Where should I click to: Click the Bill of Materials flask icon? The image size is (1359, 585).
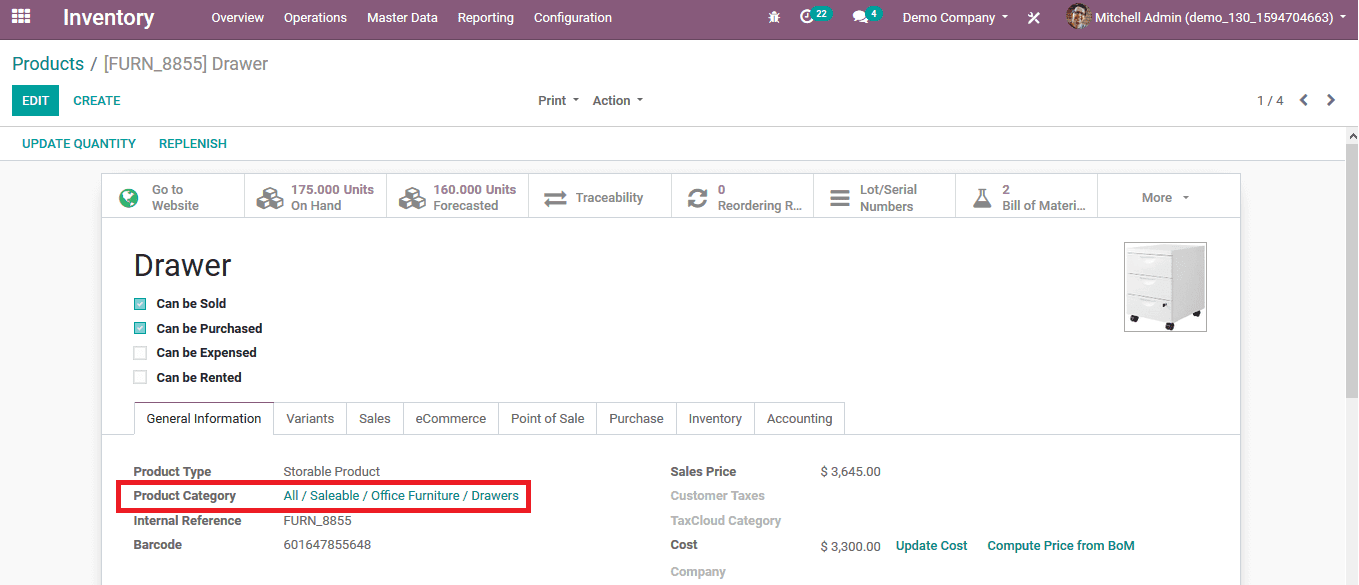[982, 198]
